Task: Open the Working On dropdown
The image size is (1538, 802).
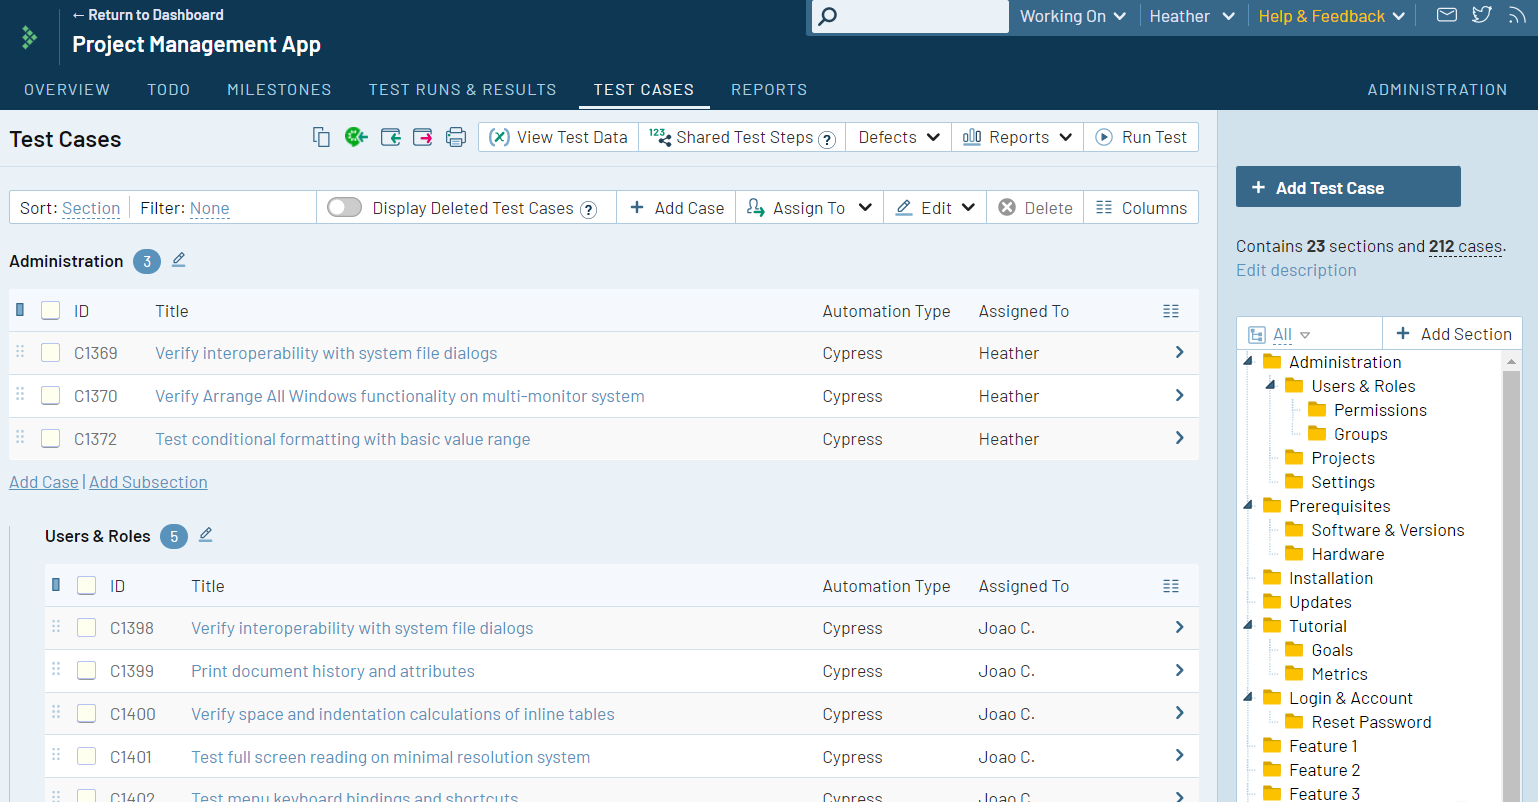Action: tap(1072, 16)
